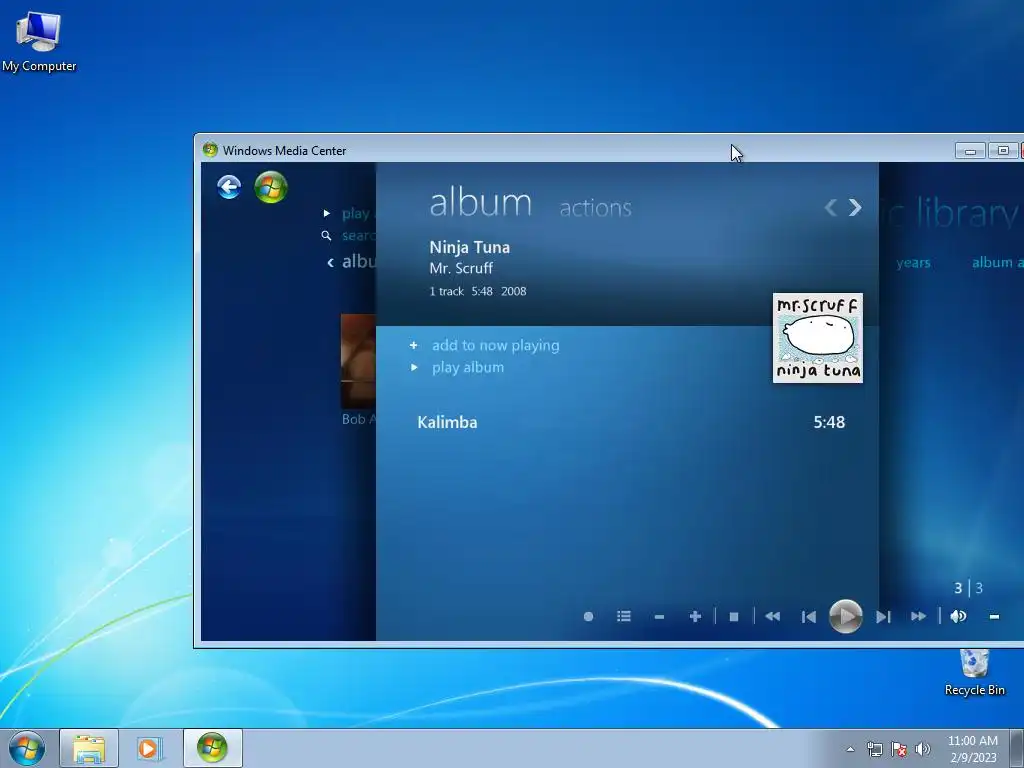Stop playback with the stop button

point(734,616)
